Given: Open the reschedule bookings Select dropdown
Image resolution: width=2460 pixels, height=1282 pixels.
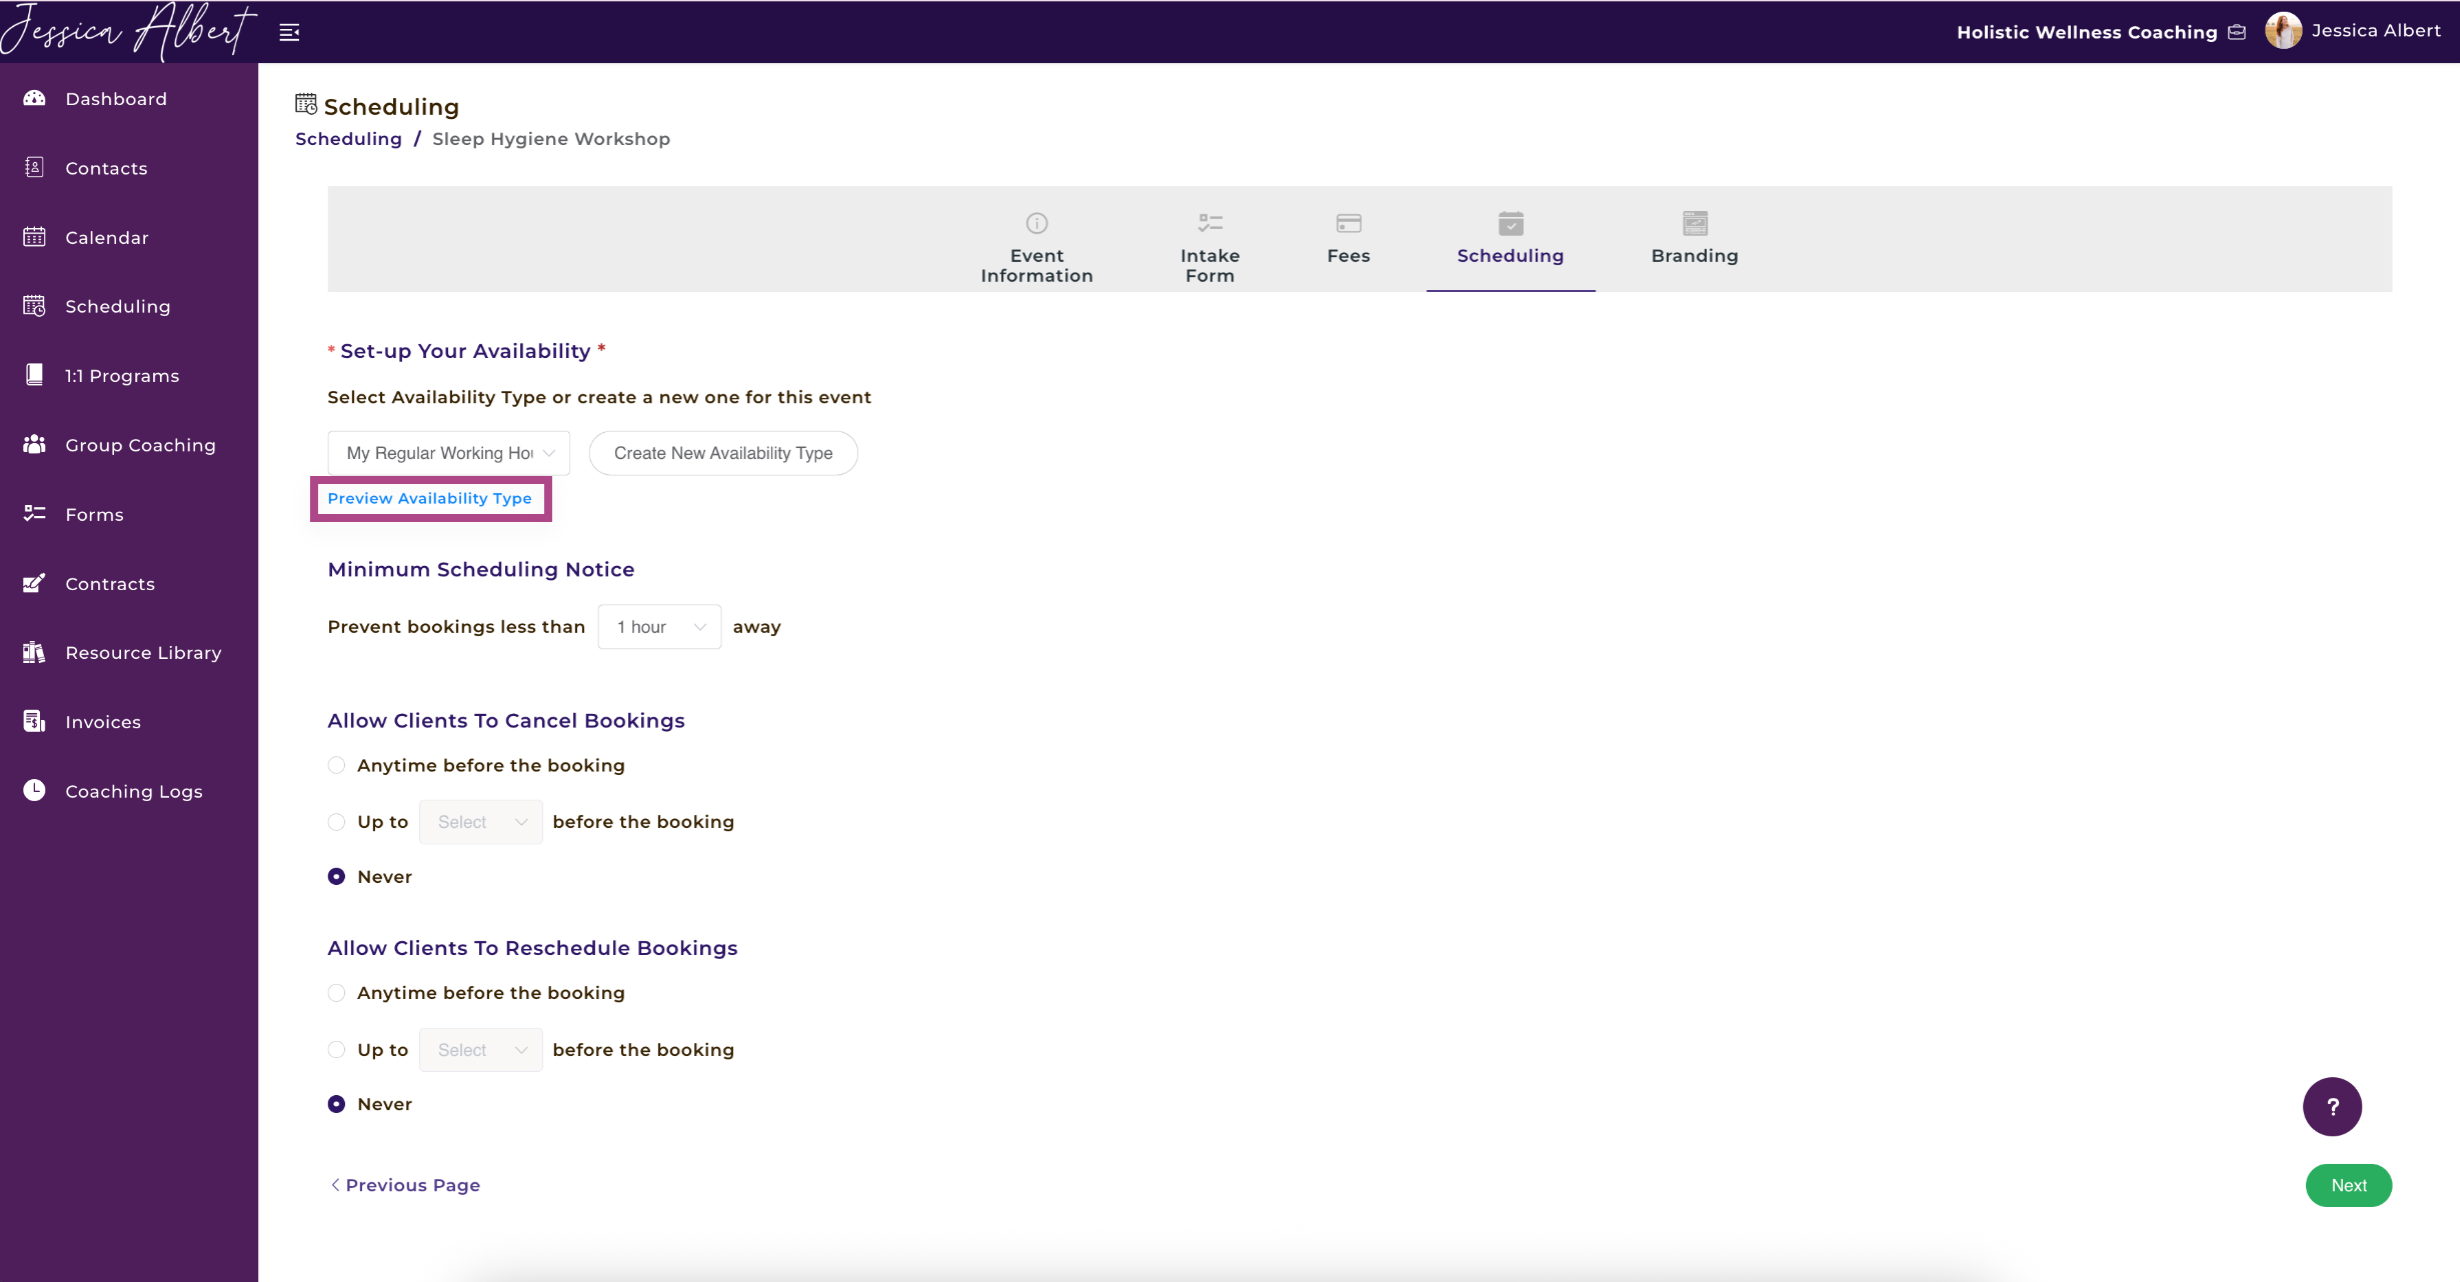Looking at the screenshot, I should 481,1050.
